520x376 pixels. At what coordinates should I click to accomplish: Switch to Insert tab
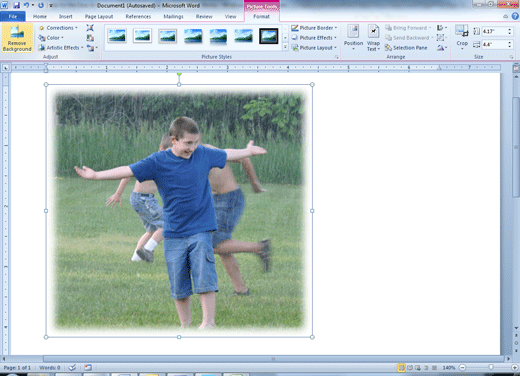coord(66,16)
